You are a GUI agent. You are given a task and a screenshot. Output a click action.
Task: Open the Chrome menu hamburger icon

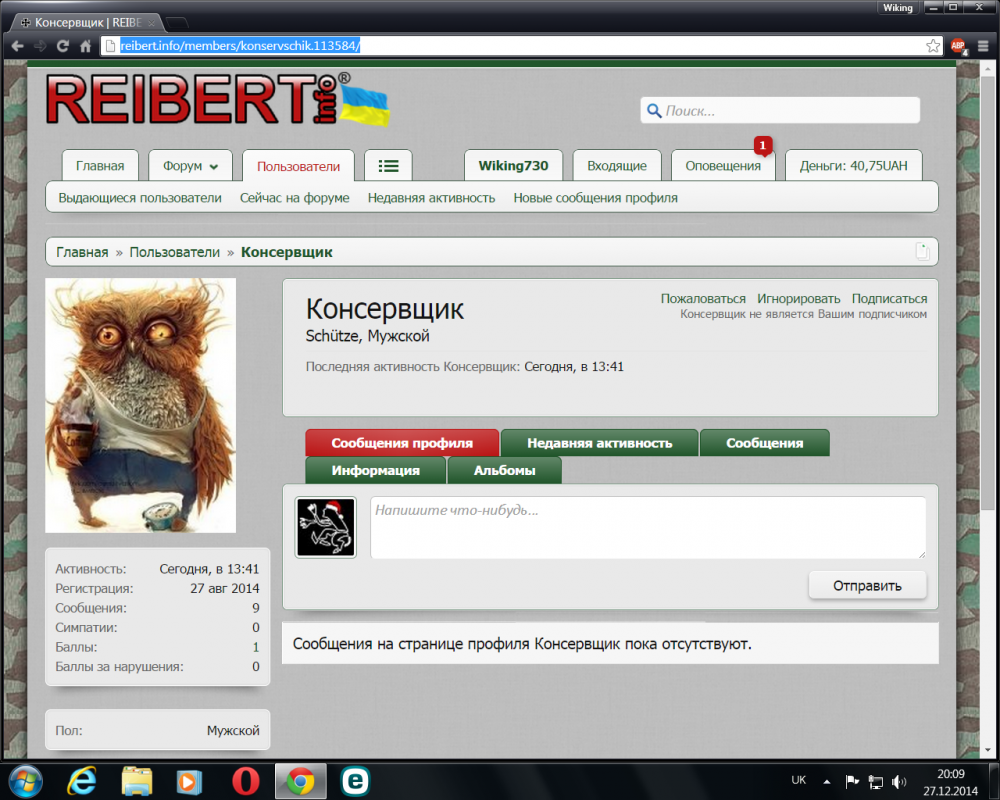[x=983, y=46]
